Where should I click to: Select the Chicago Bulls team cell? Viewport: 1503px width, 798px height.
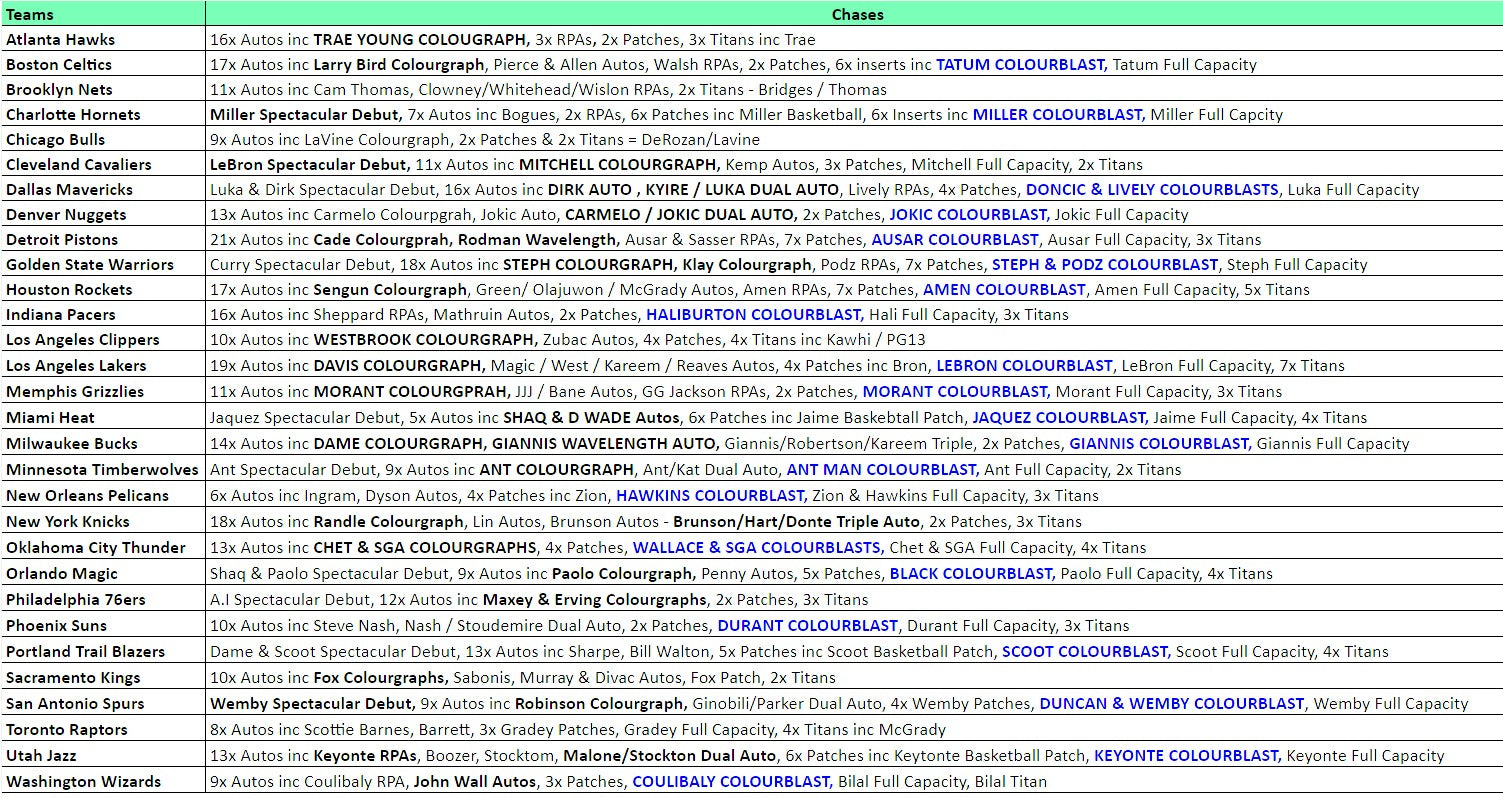55,140
